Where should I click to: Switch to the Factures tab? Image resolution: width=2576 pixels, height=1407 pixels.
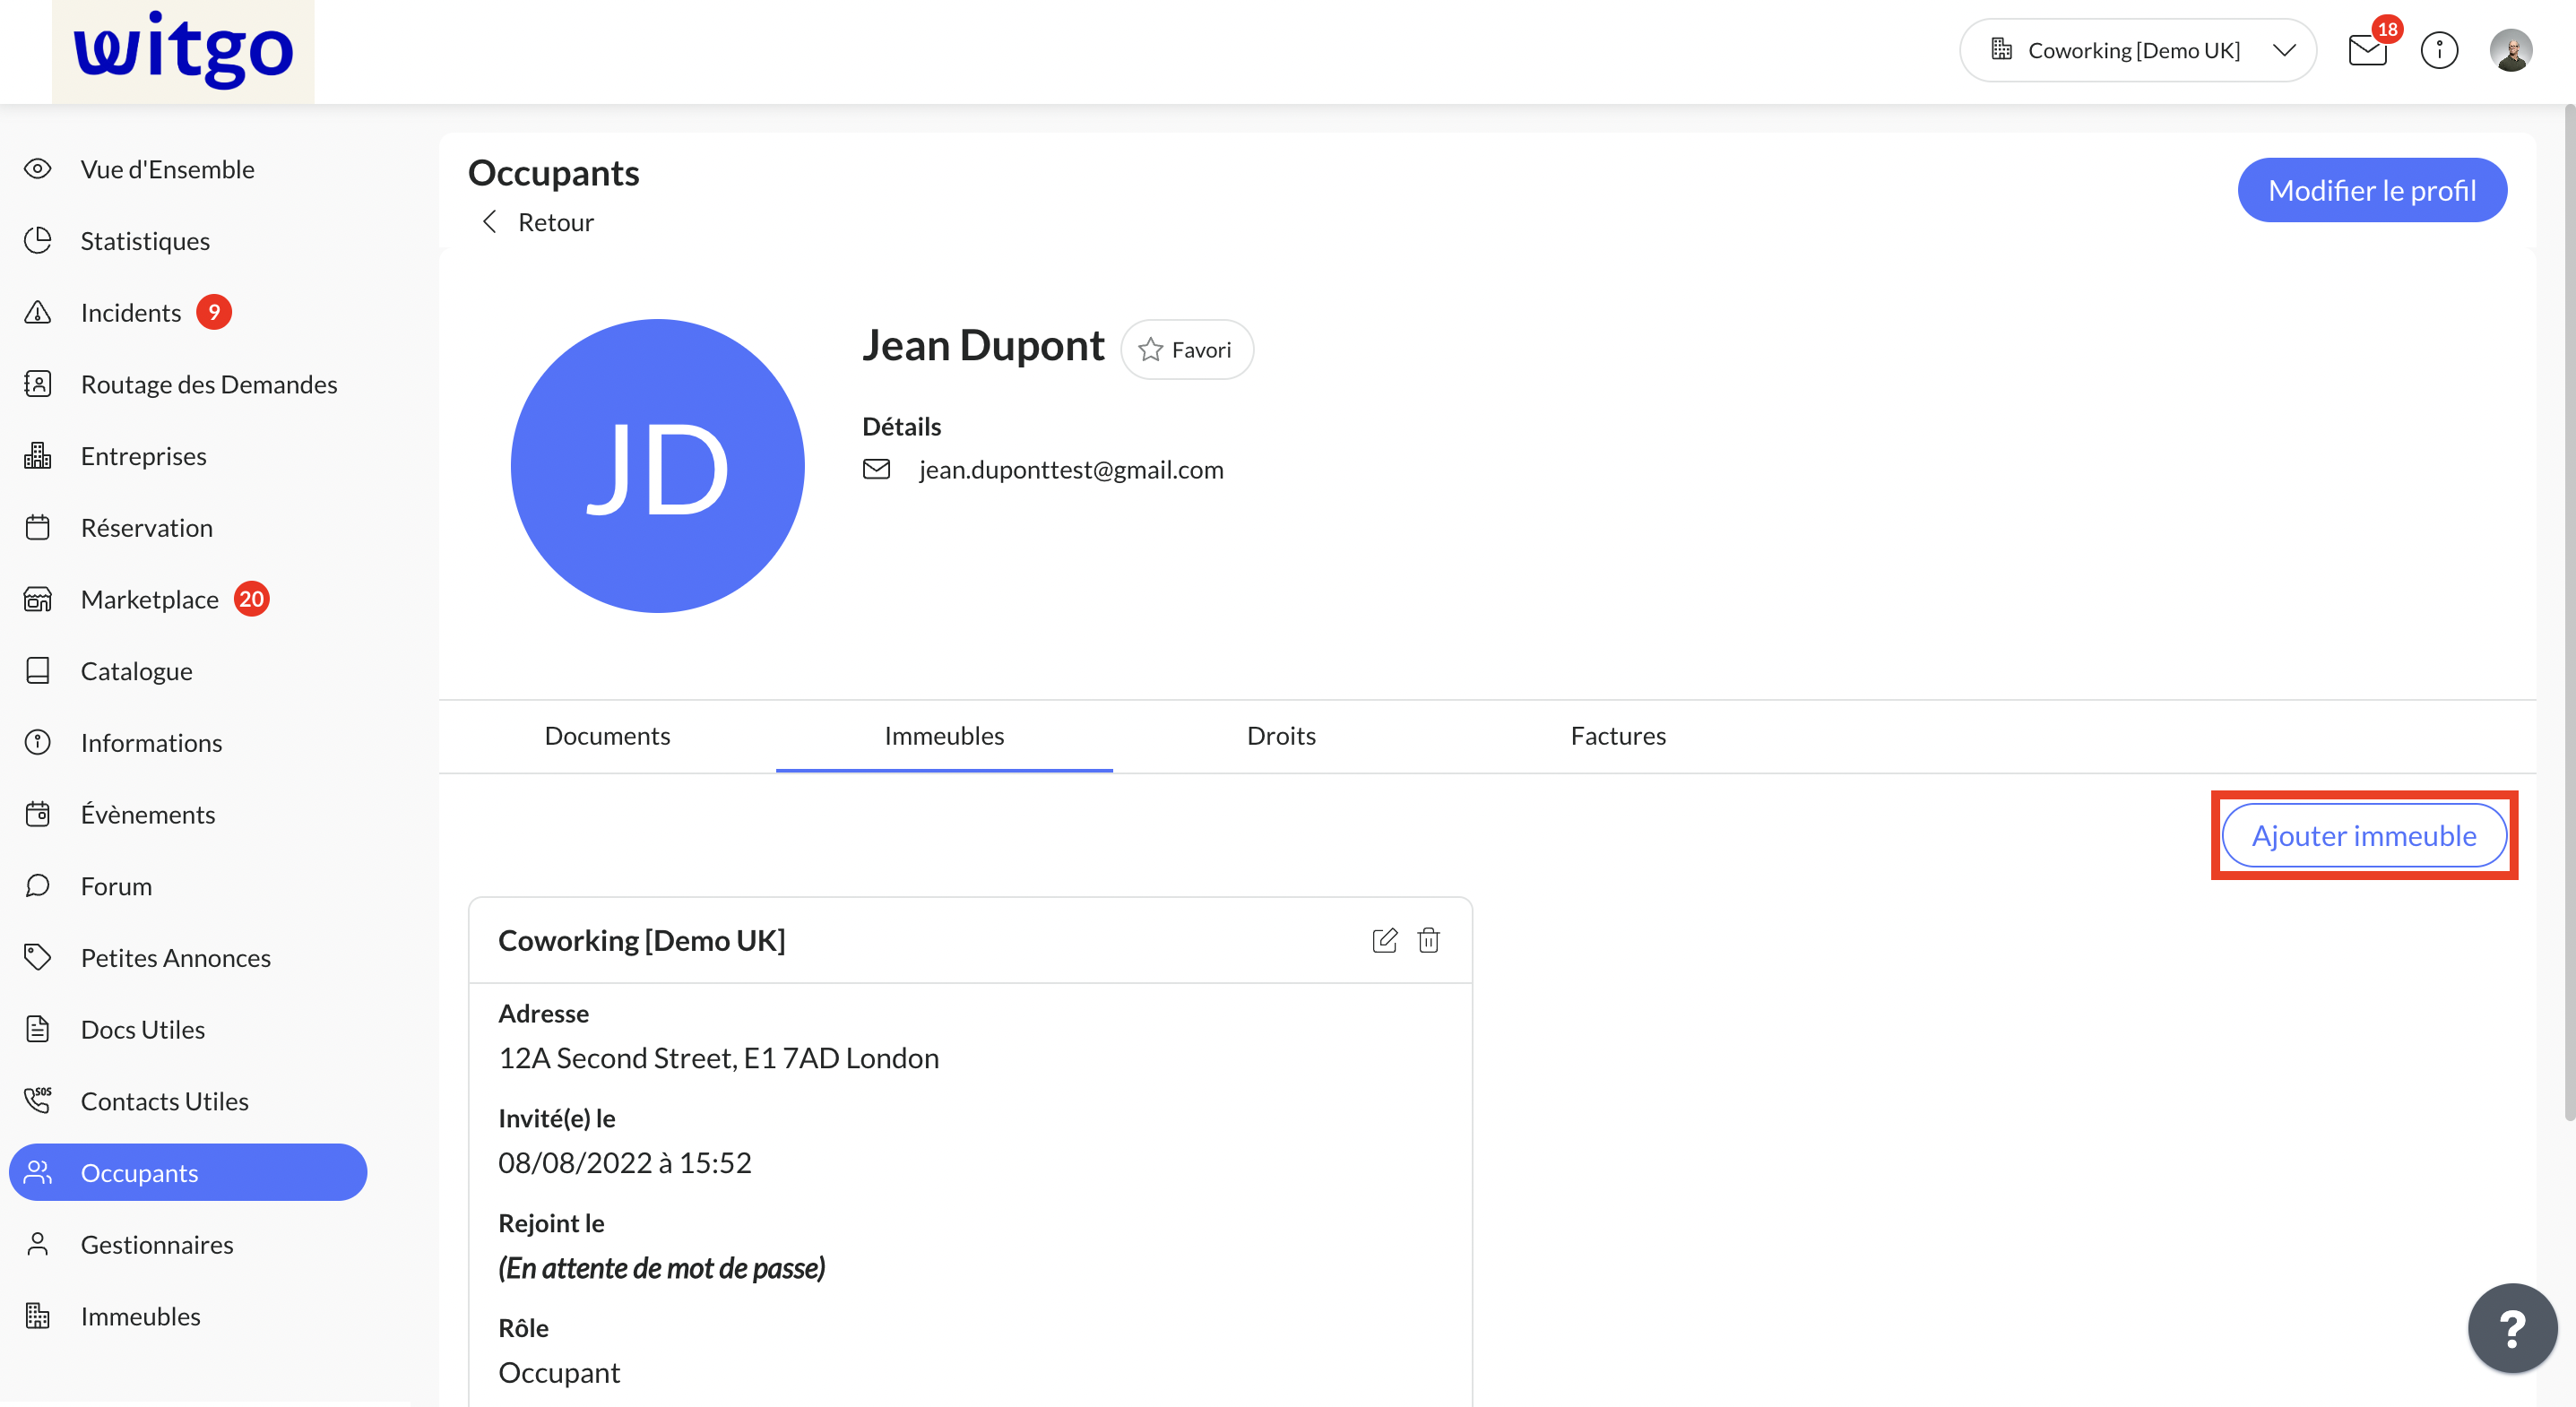[x=1618, y=736]
